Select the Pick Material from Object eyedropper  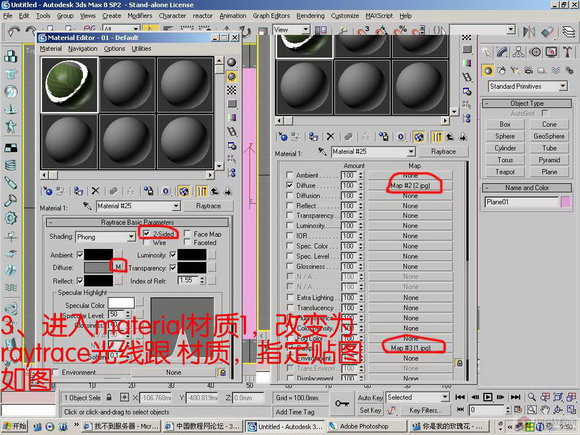coord(87,206)
